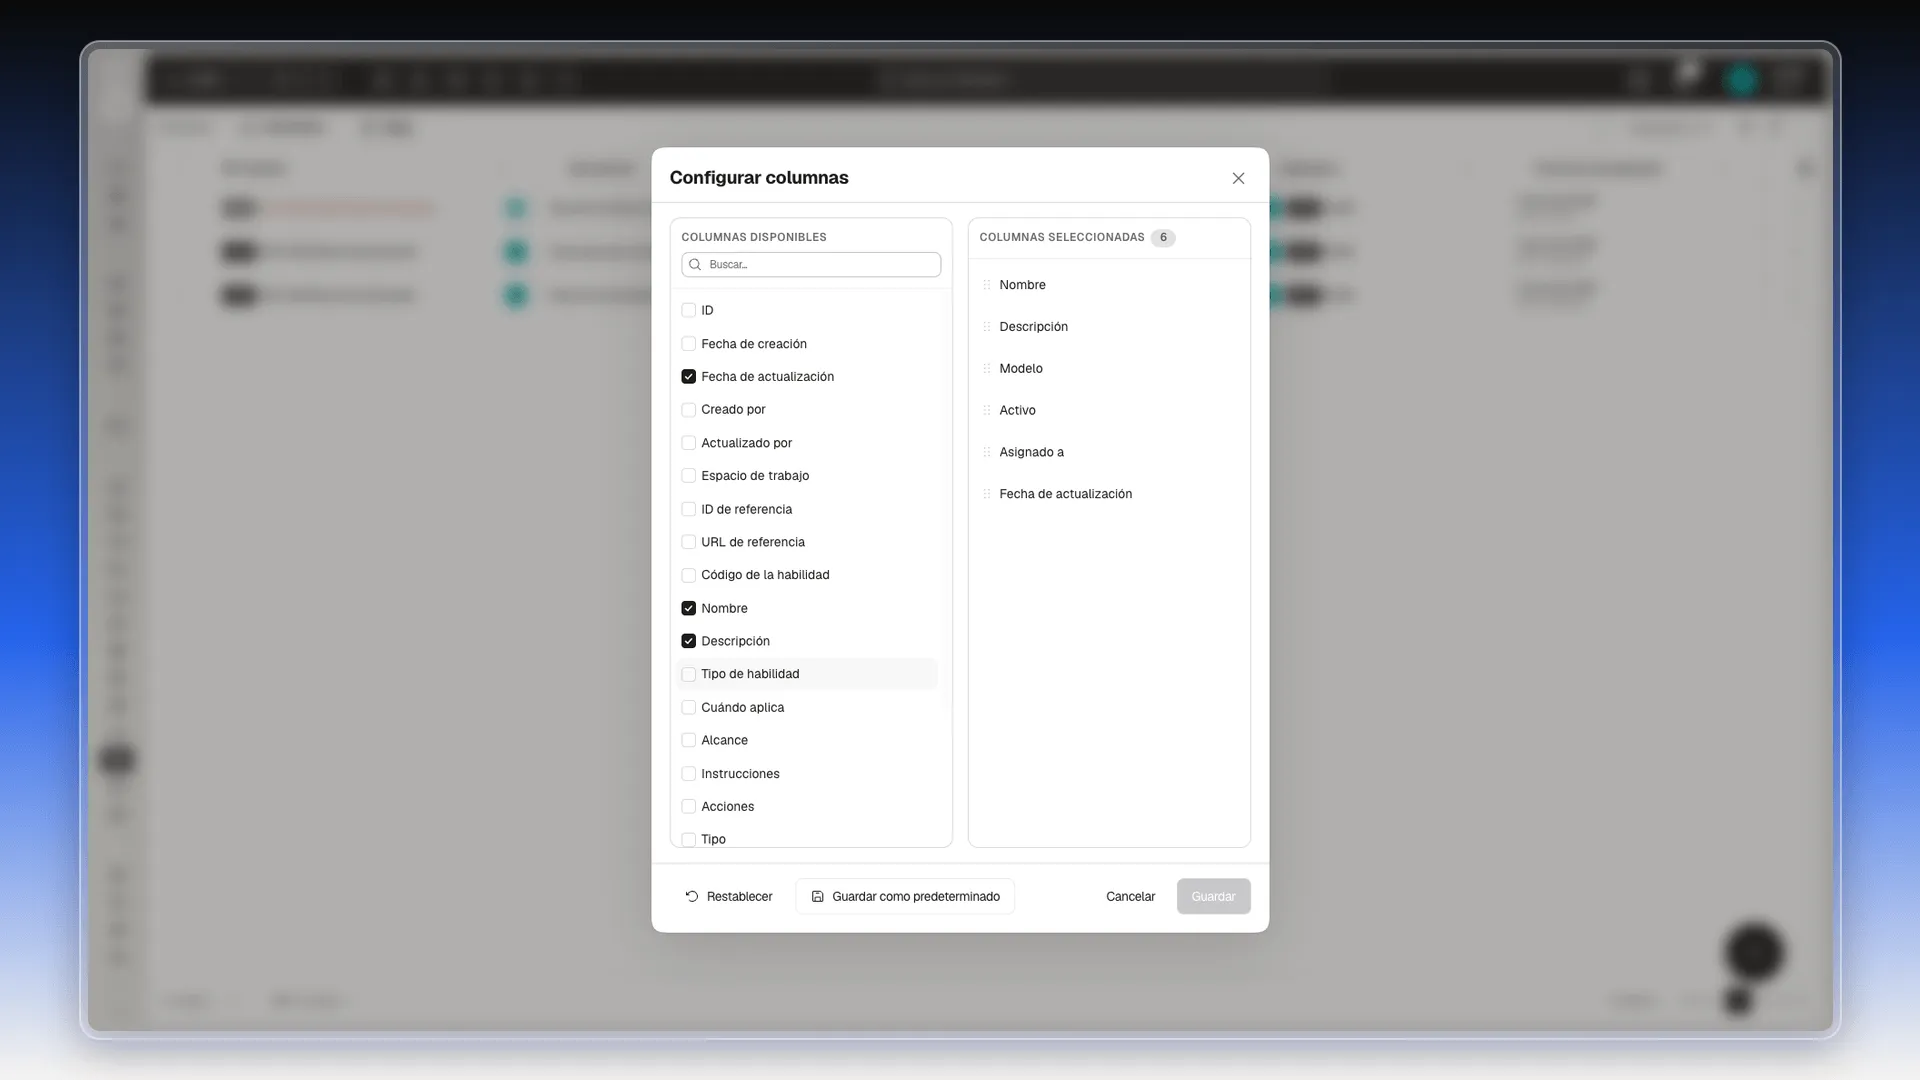Enable the URL de referencia checkbox
Viewport: 1920px width, 1080px height.
688,542
